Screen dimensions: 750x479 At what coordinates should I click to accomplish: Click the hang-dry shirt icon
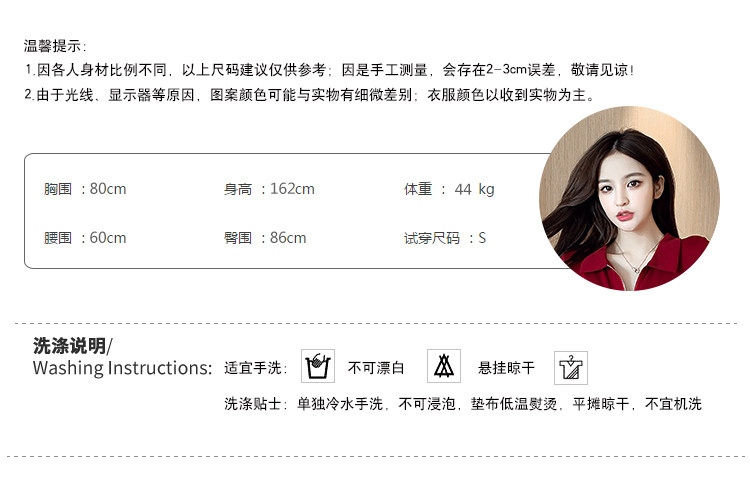point(571,368)
